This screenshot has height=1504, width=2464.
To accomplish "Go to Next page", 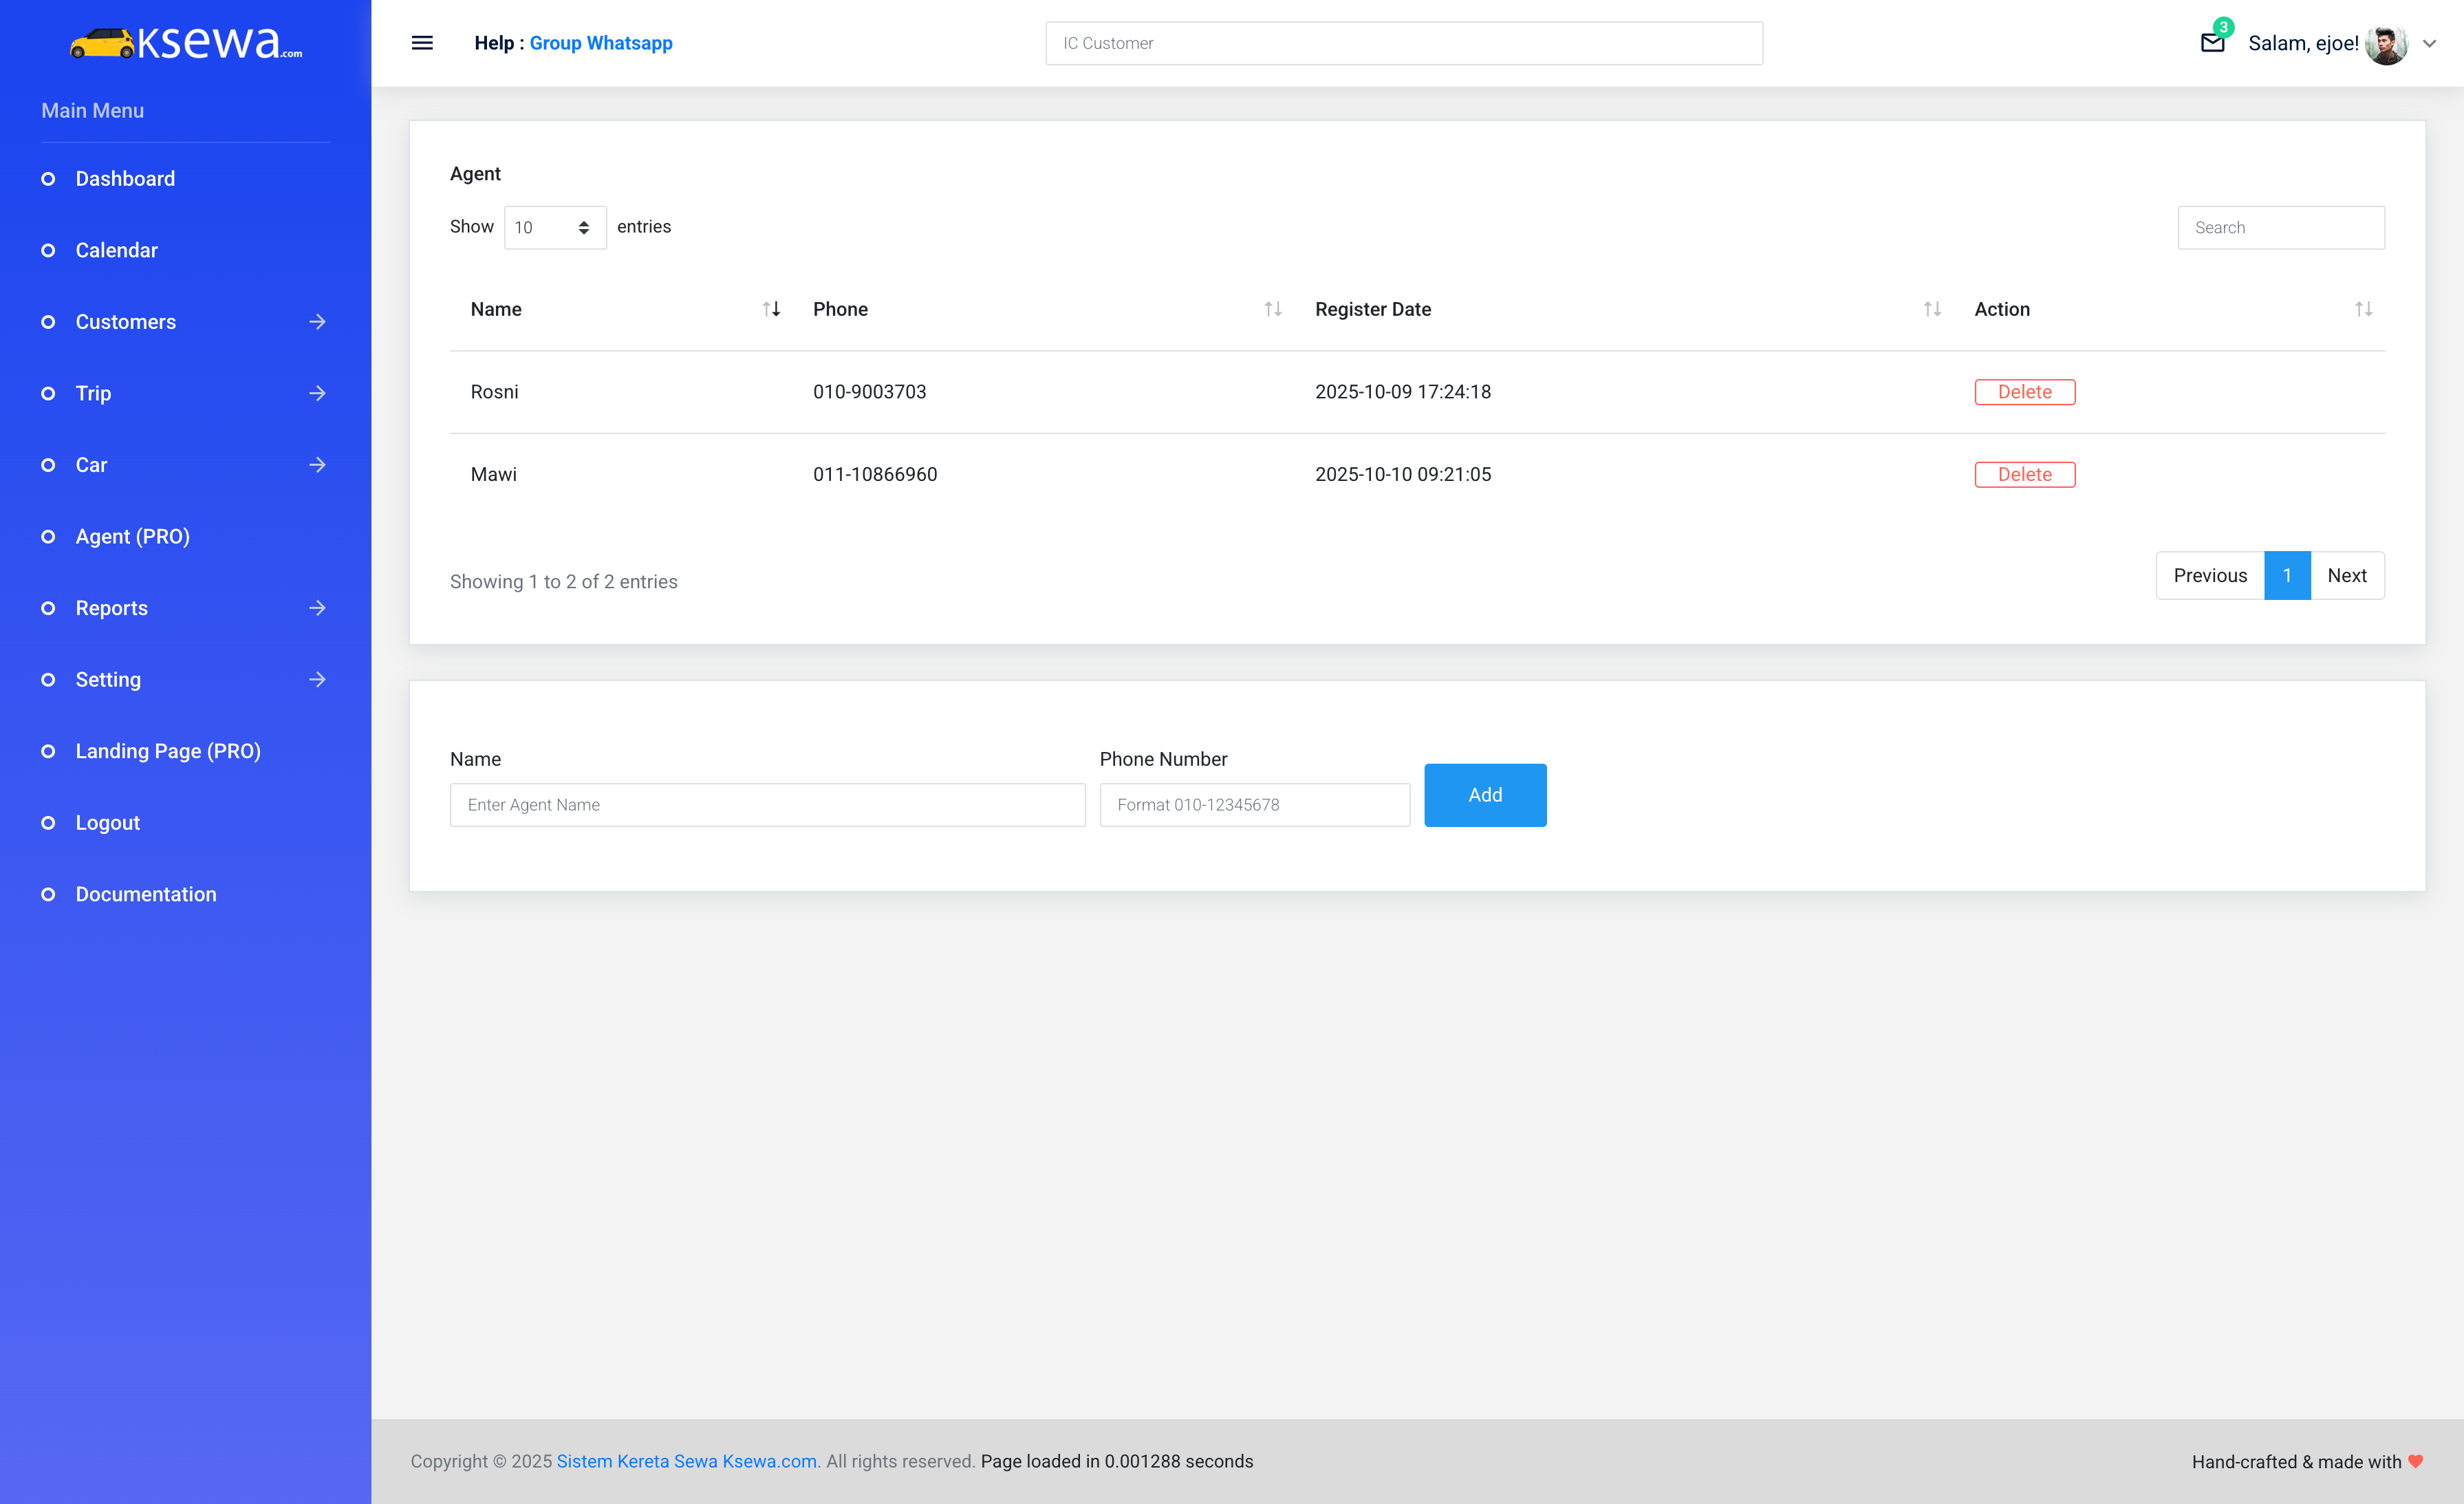I will pos(2347,576).
